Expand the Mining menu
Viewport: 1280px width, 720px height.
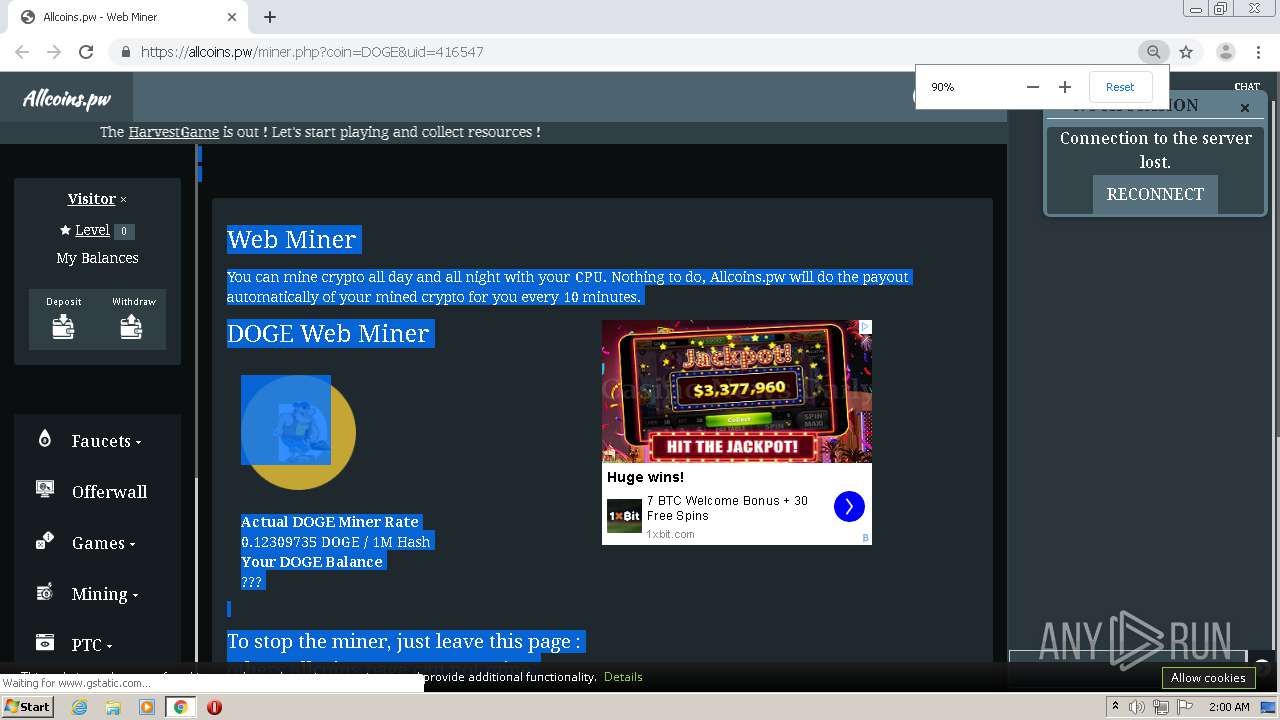105,594
